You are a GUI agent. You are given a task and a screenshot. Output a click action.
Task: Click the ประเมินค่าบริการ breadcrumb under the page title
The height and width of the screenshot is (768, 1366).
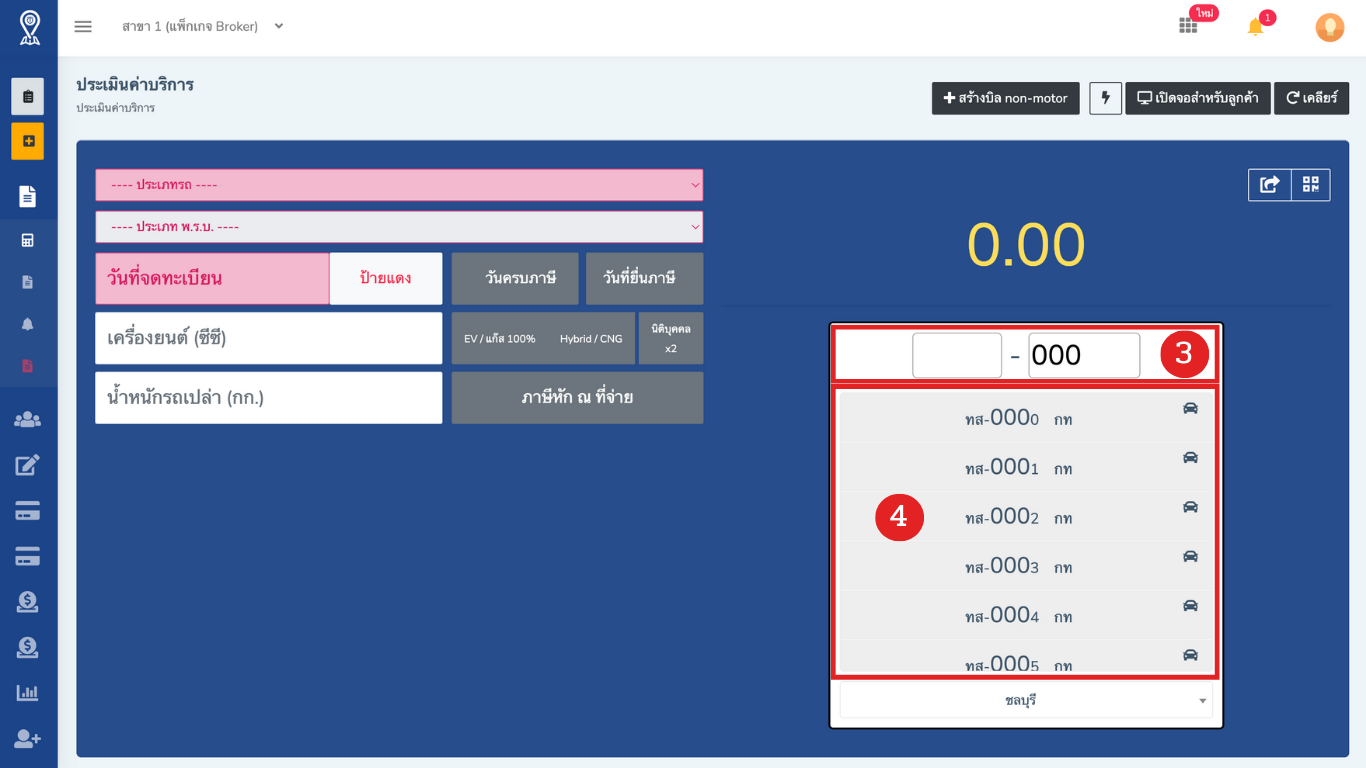(x=115, y=107)
